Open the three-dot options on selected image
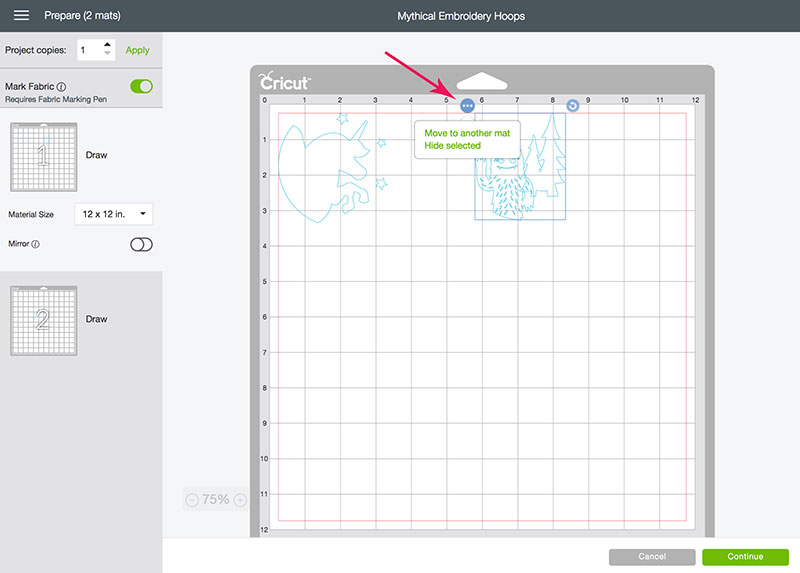The width and height of the screenshot is (800, 573). (467, 106)
